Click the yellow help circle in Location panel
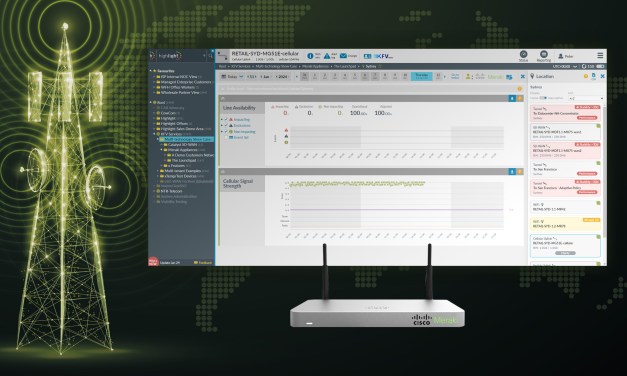 586,76
